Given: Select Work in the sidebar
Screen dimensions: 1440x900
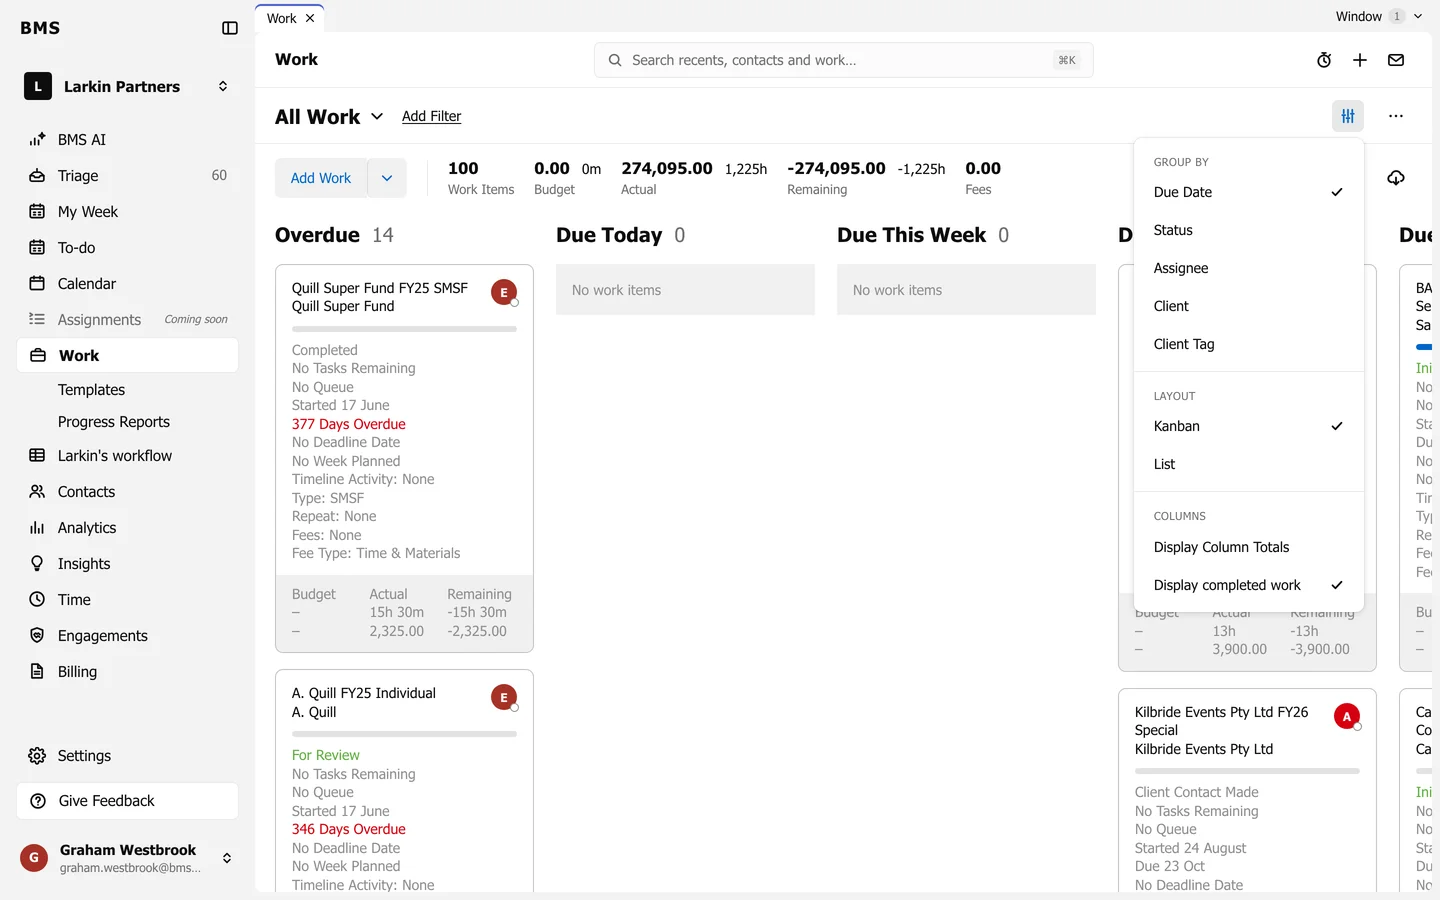Looking at the screenshot, I should (x=127, y=356).
